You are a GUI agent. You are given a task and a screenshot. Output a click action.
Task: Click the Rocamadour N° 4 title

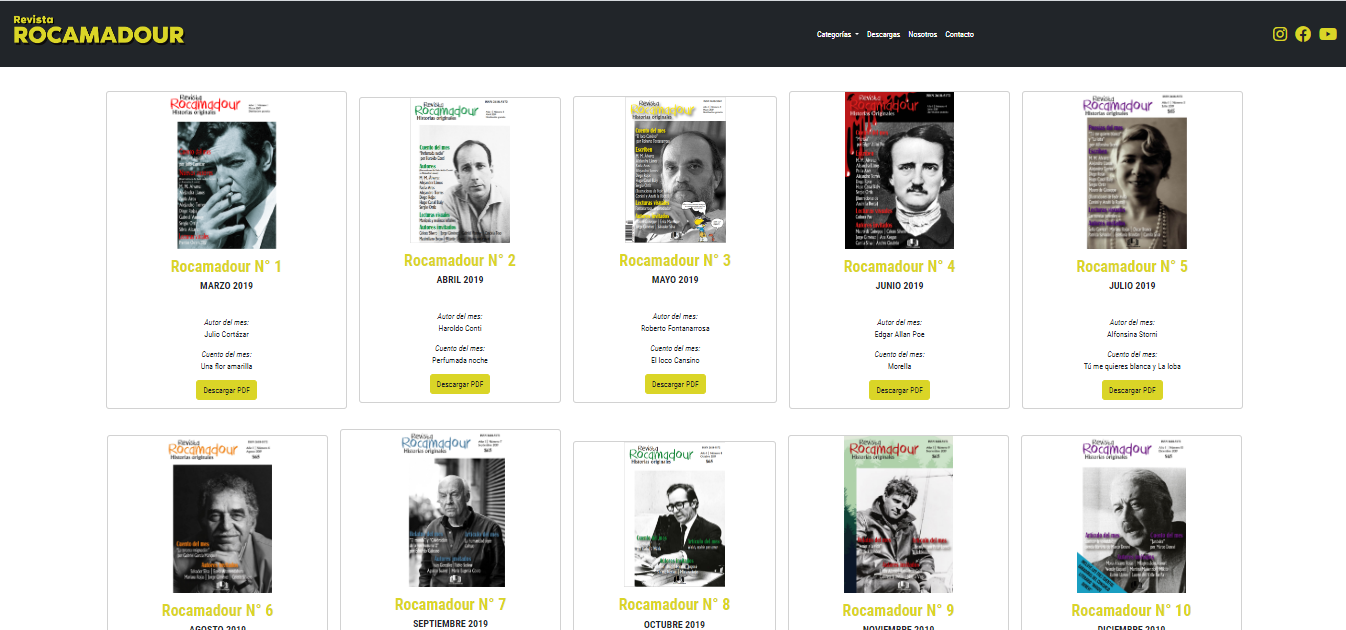coord(899,265)
